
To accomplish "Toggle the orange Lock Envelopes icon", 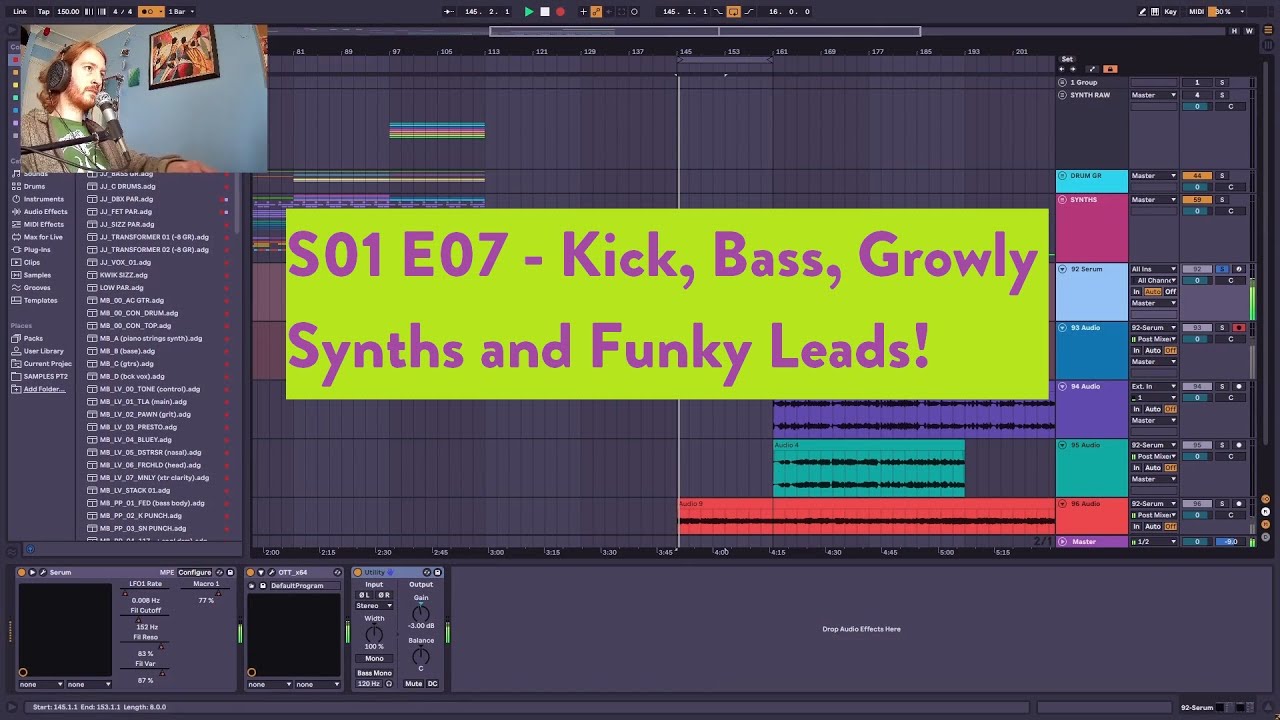I will coord(1110,69).
